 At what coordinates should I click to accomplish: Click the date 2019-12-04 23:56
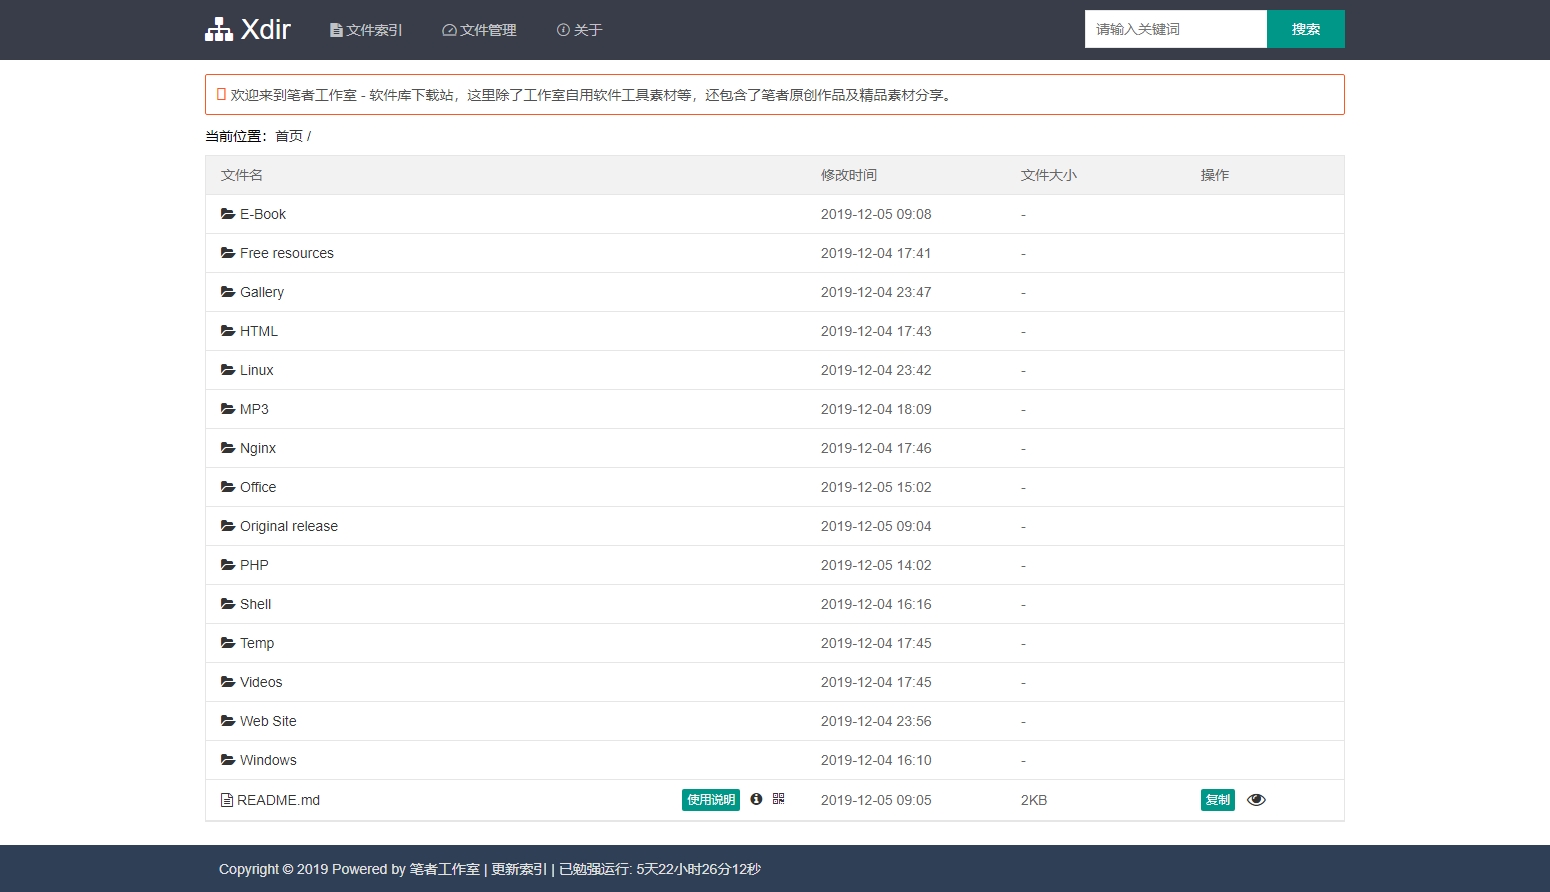coord(876,721)
